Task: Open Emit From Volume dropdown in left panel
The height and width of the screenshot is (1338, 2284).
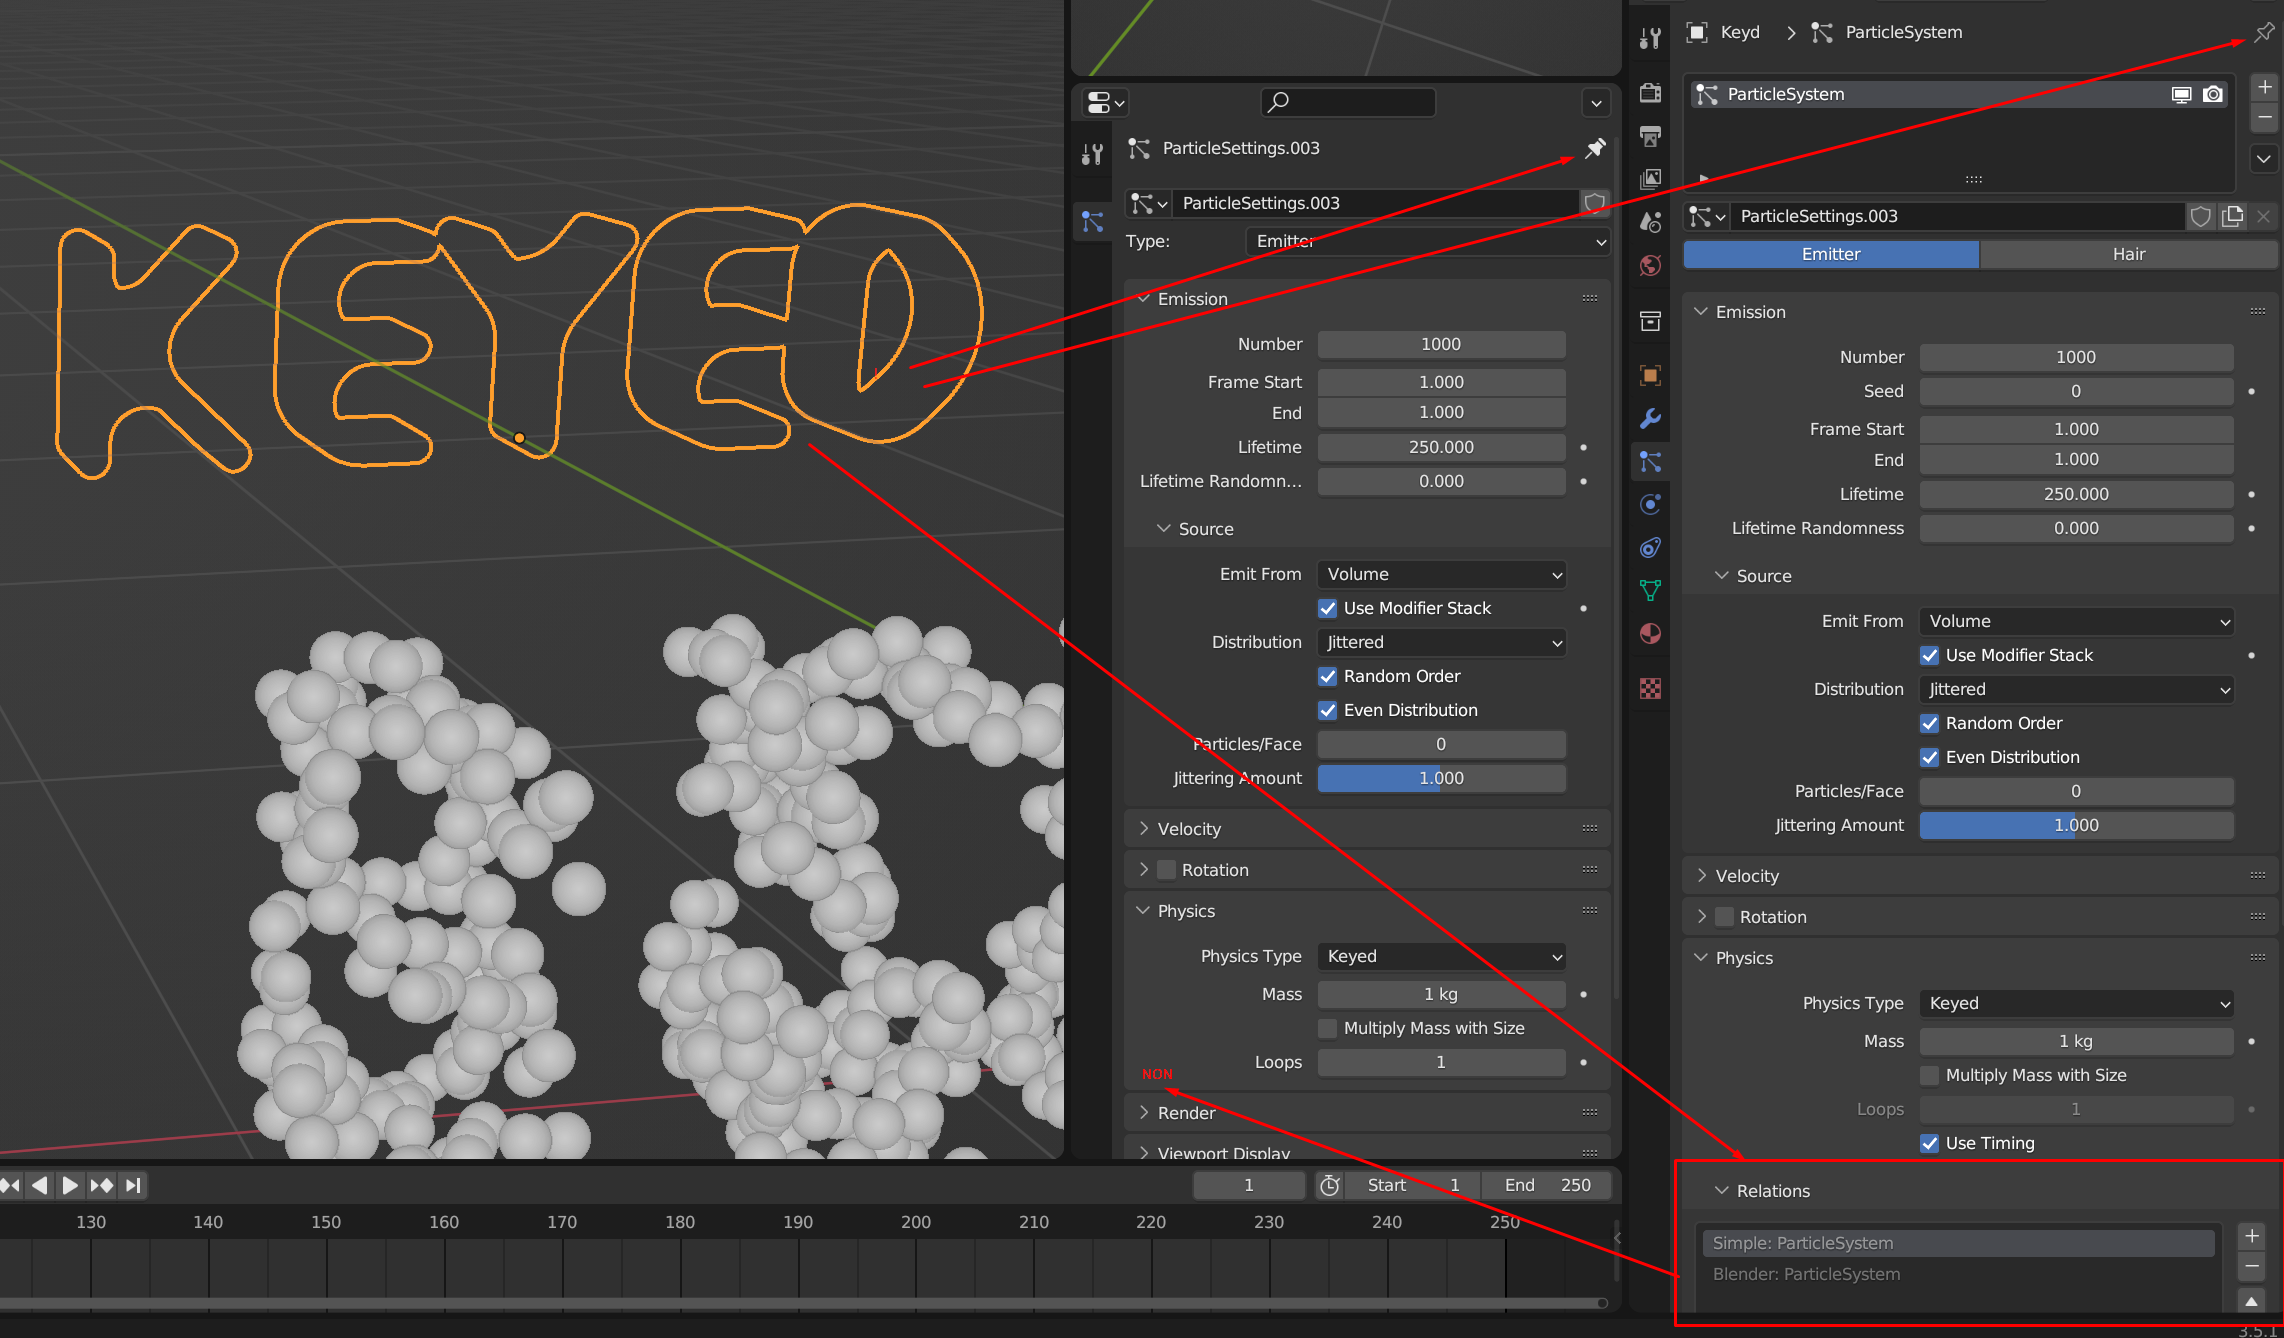Action: point(1441,574)
